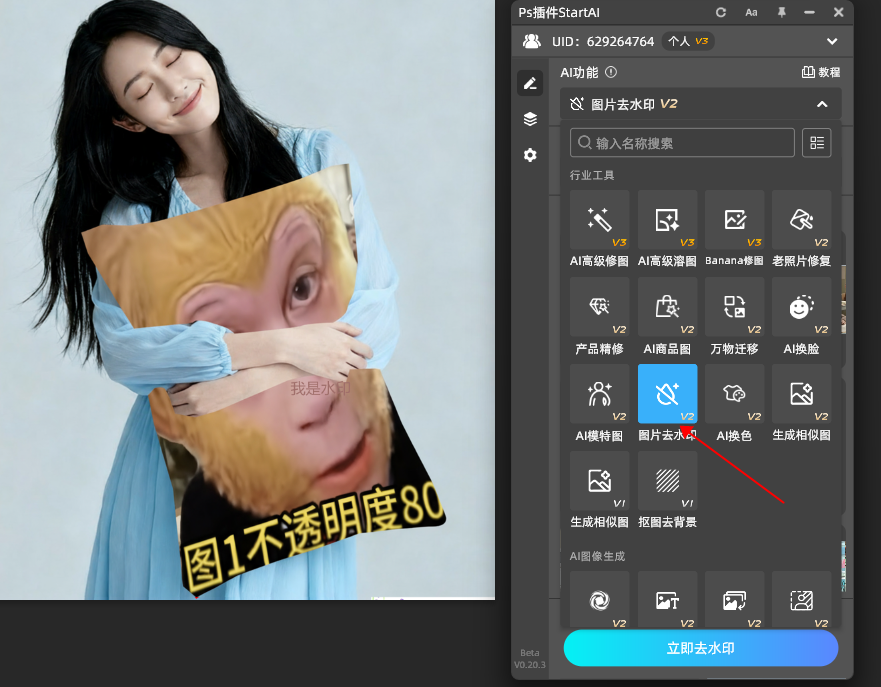
Task: Click the 立即去水印 button
Action: (700, 648)
